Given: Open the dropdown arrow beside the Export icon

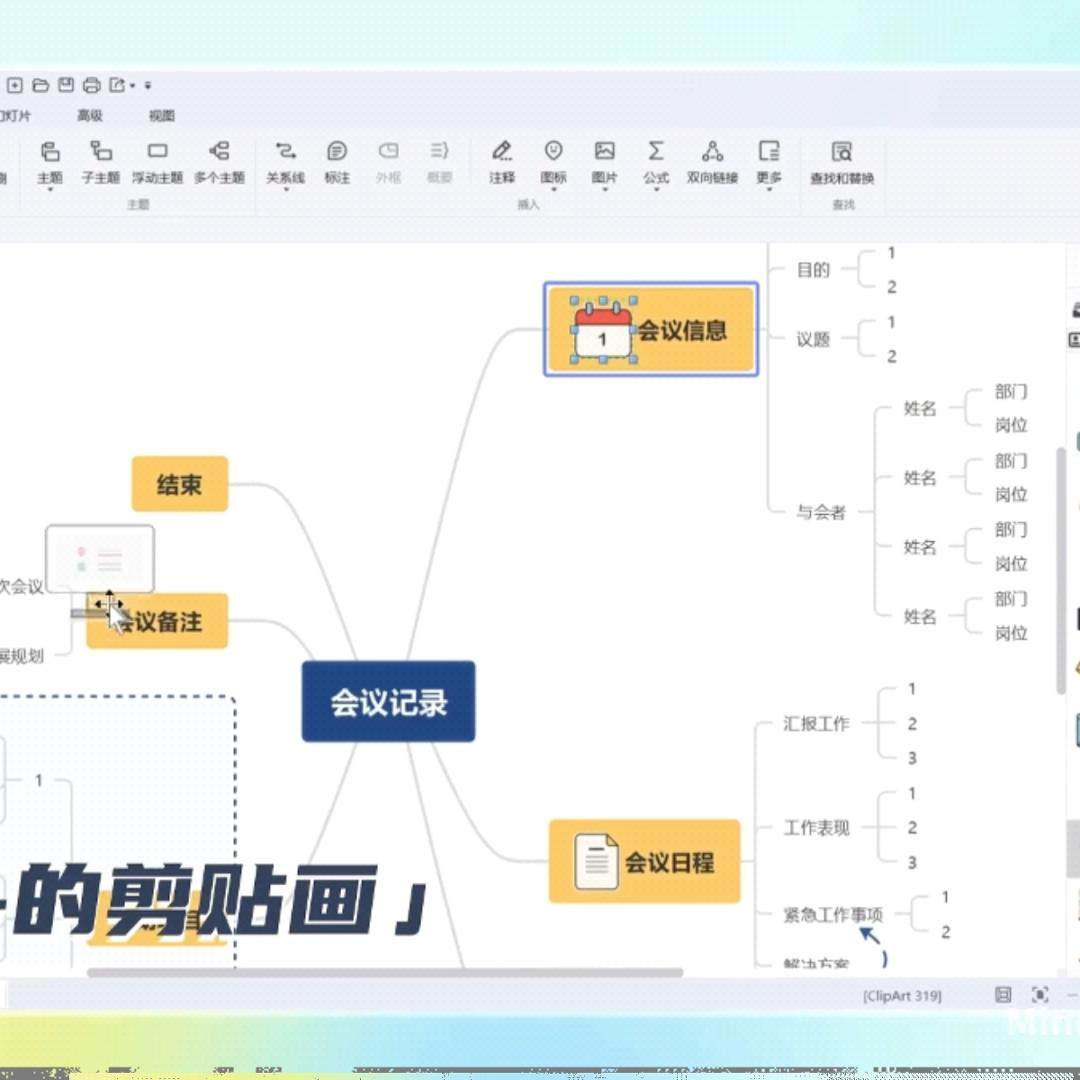Looking at the screenshot, I should click(x=132, y=86).
